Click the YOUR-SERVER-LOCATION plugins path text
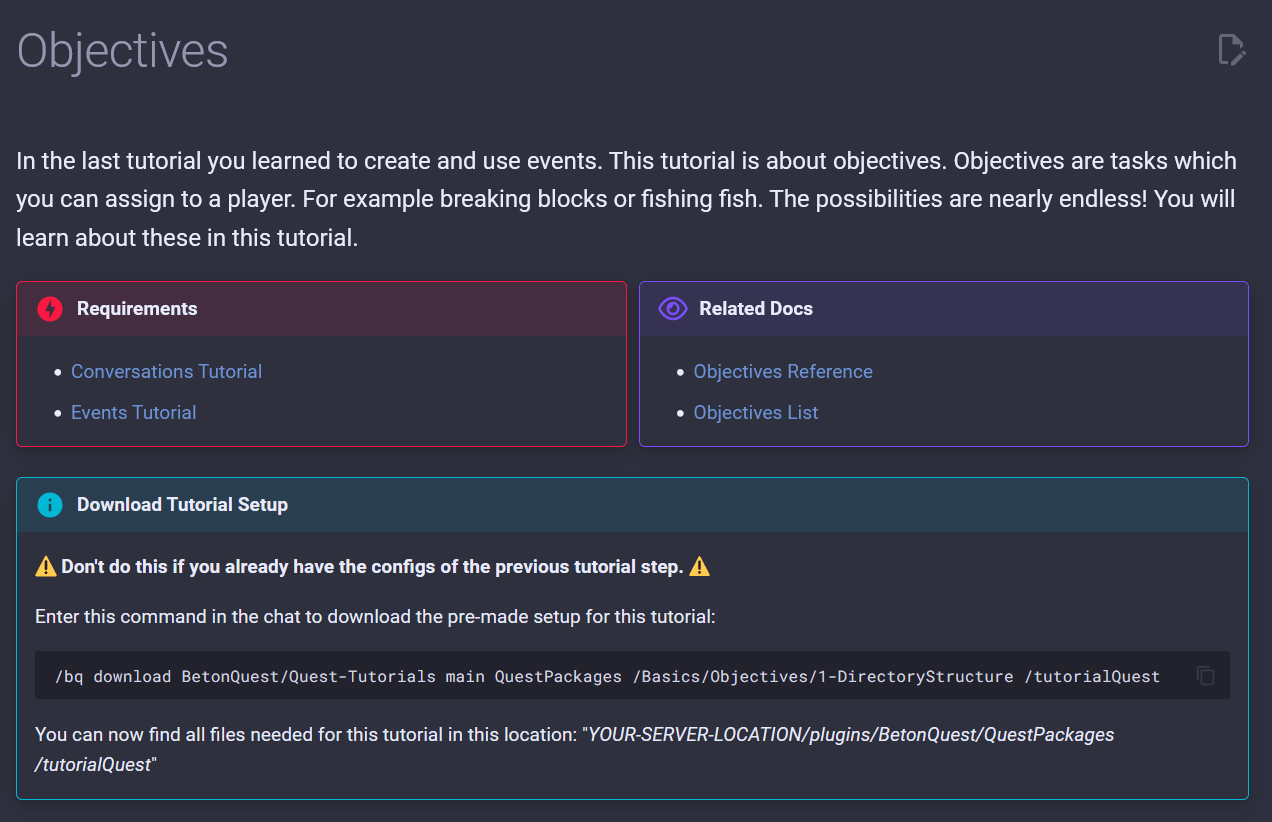Viewport: 1272px width, 822px height. tap(574, 749)
